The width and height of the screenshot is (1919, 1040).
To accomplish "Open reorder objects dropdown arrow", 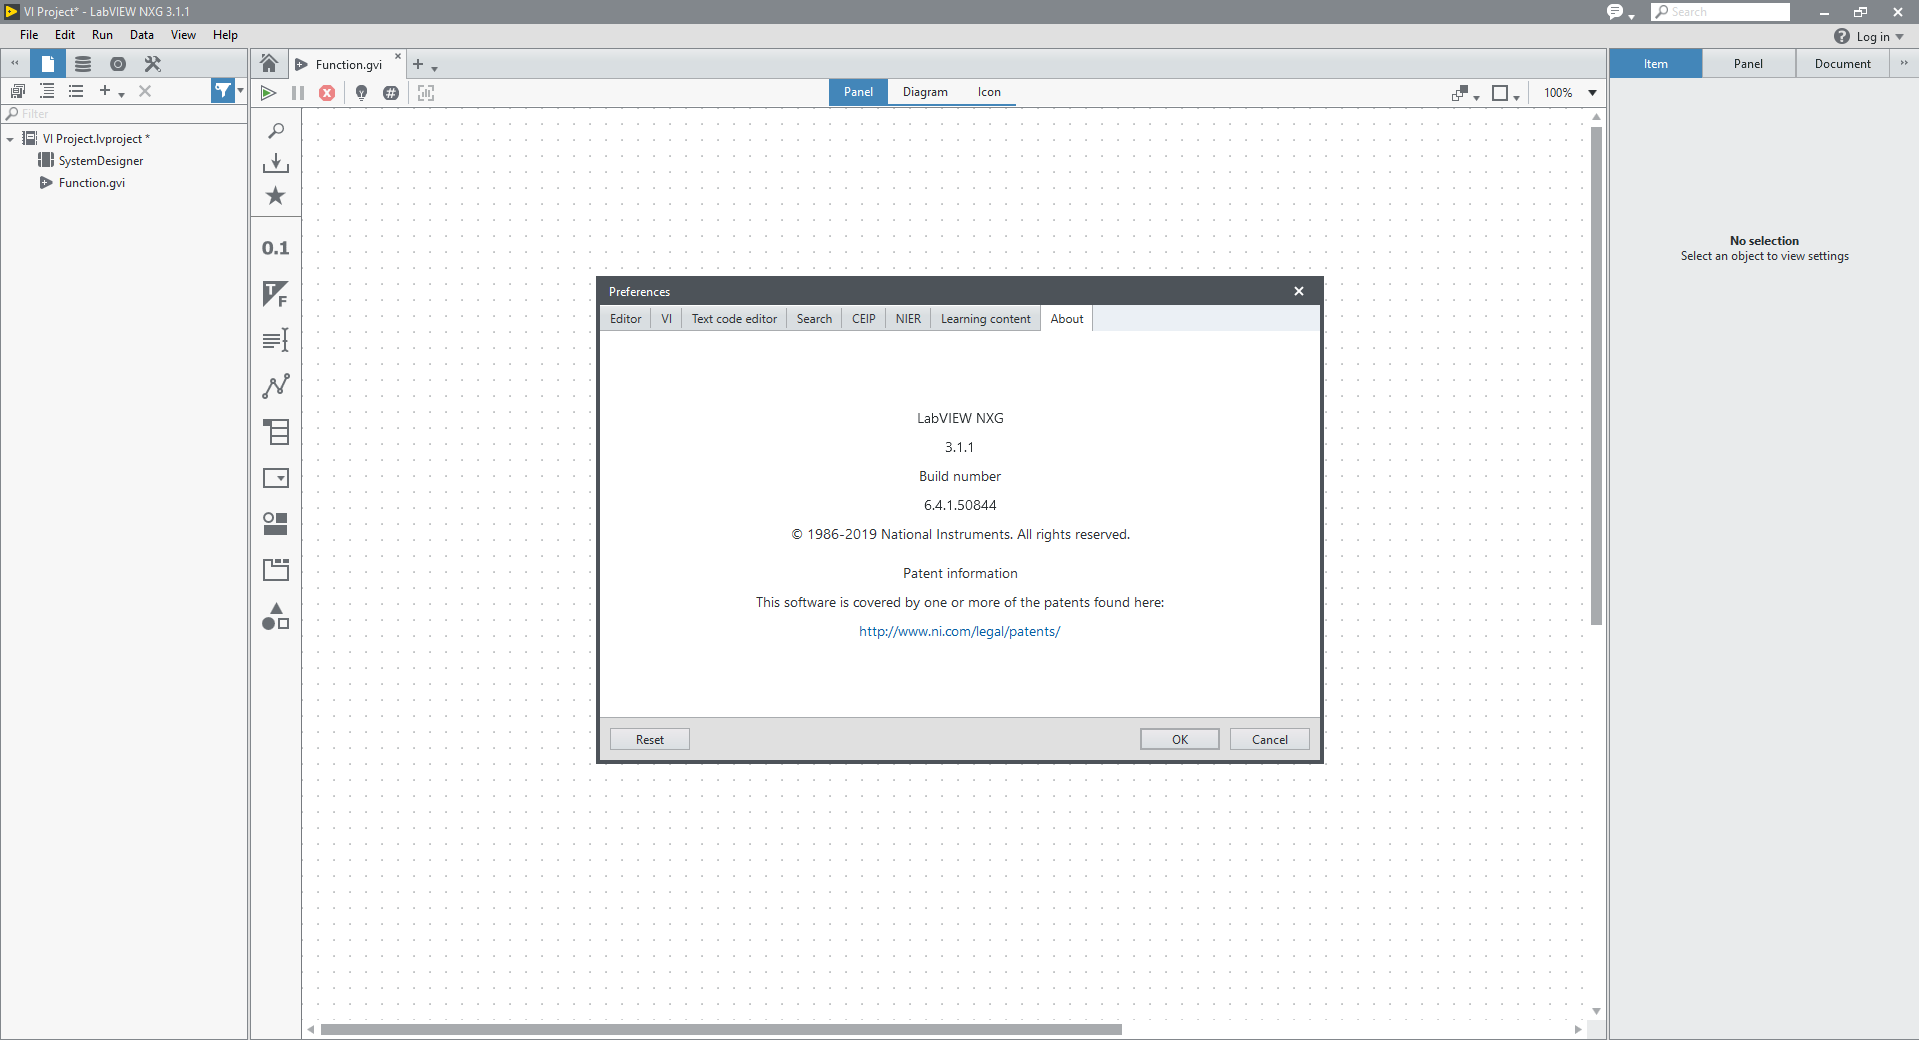I will pos(1476,97).
